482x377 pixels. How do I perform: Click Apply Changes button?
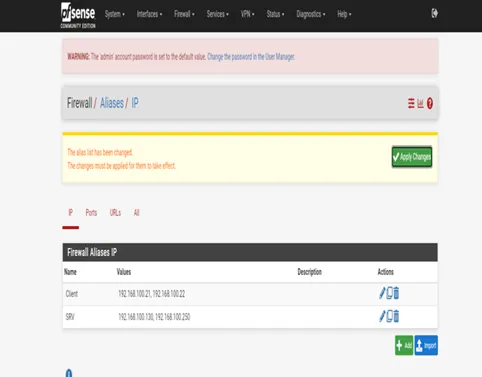point(412,157)
